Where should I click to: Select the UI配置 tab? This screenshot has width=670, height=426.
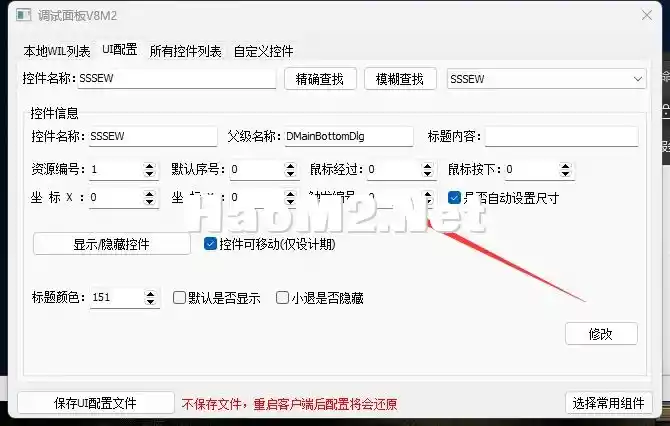tap(120, 50)
